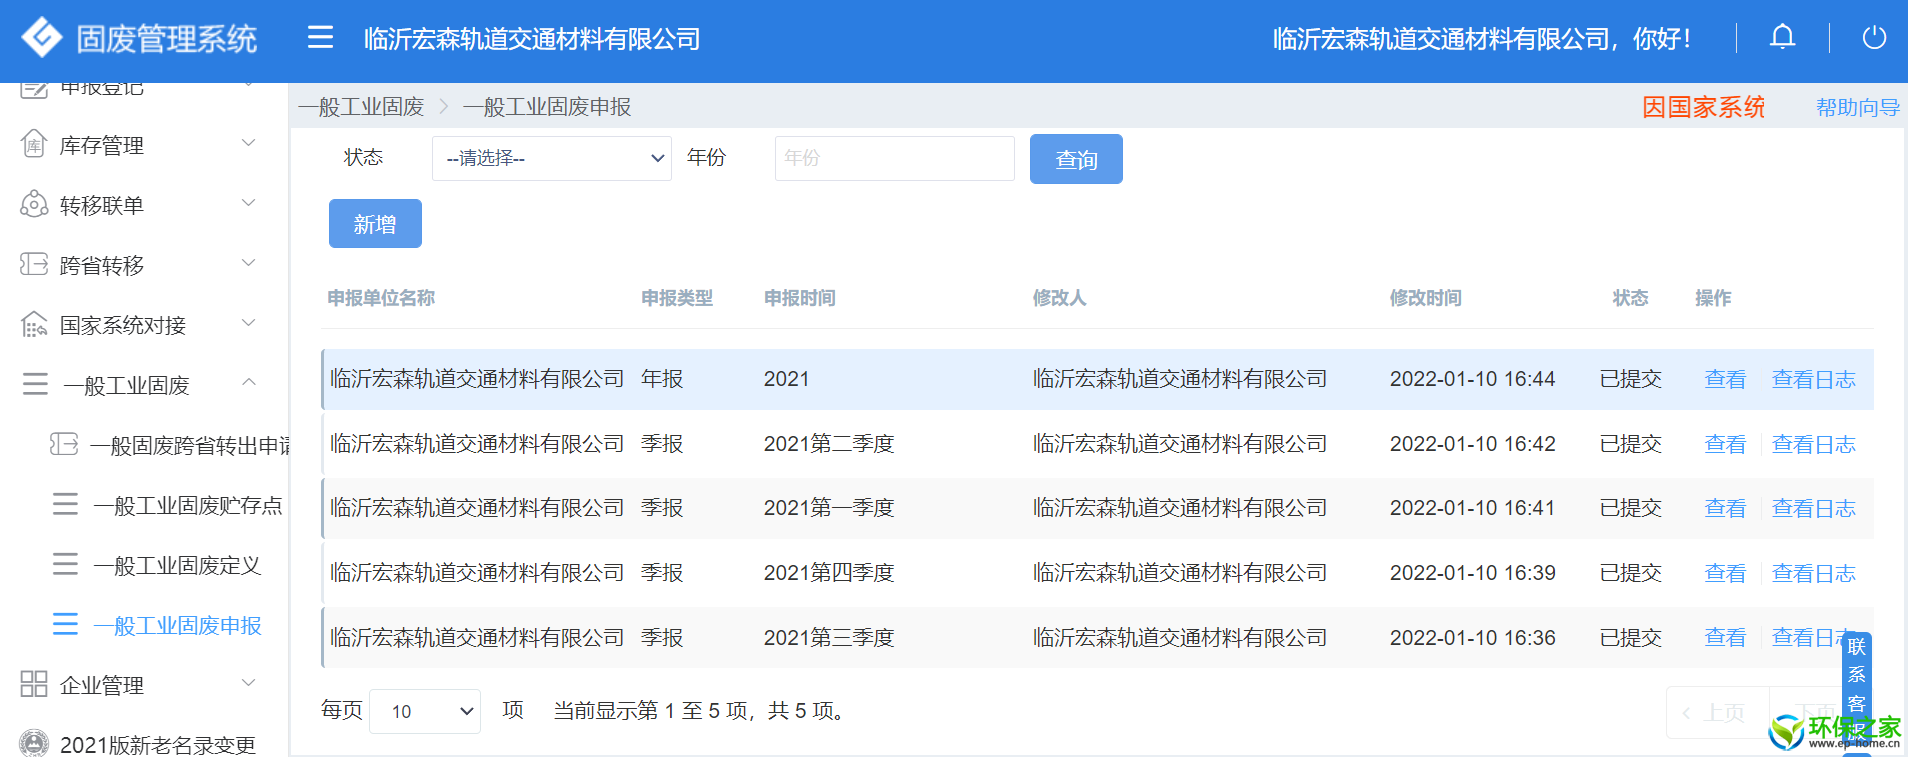Click the 查询 search button
This screenshot has width=1908, height=757.
click(x=1076, y=159)
